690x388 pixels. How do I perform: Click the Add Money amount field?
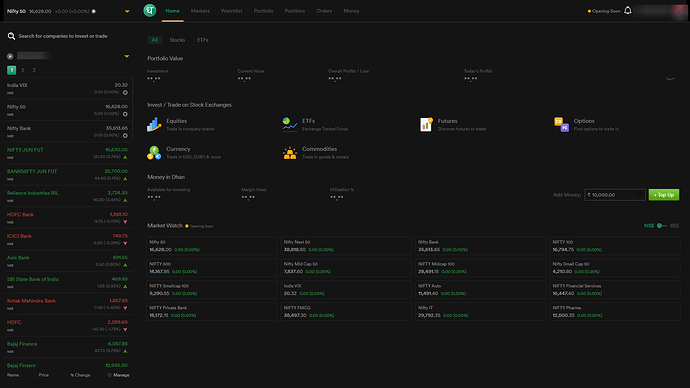point(615,195)
